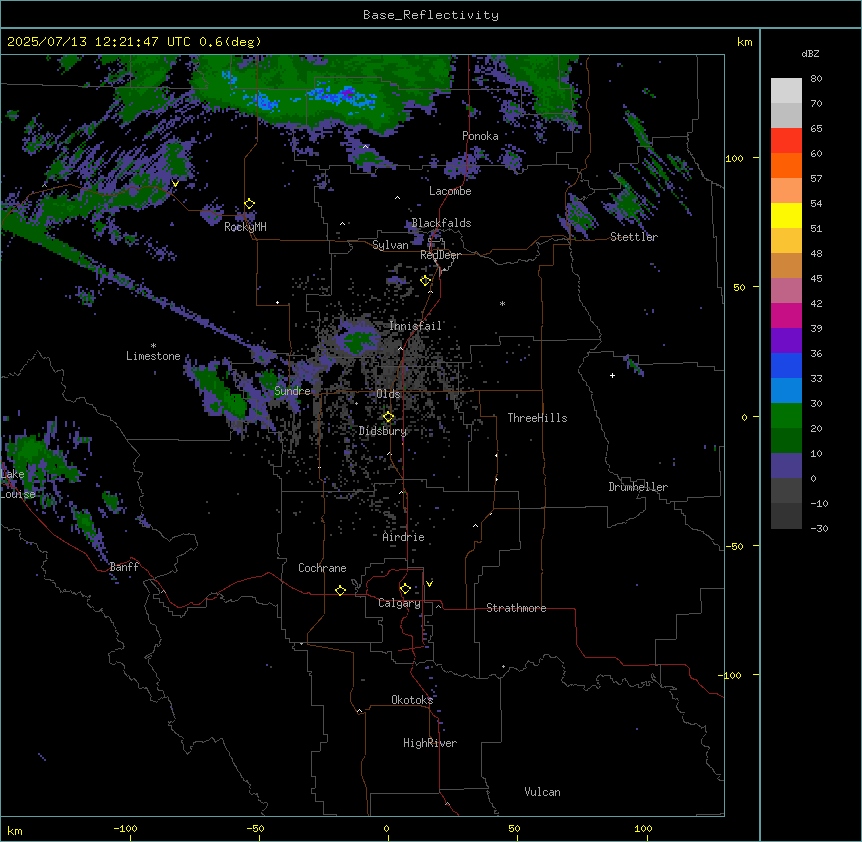Click the HighRiver label
The image size is (862, 842).
430,743
